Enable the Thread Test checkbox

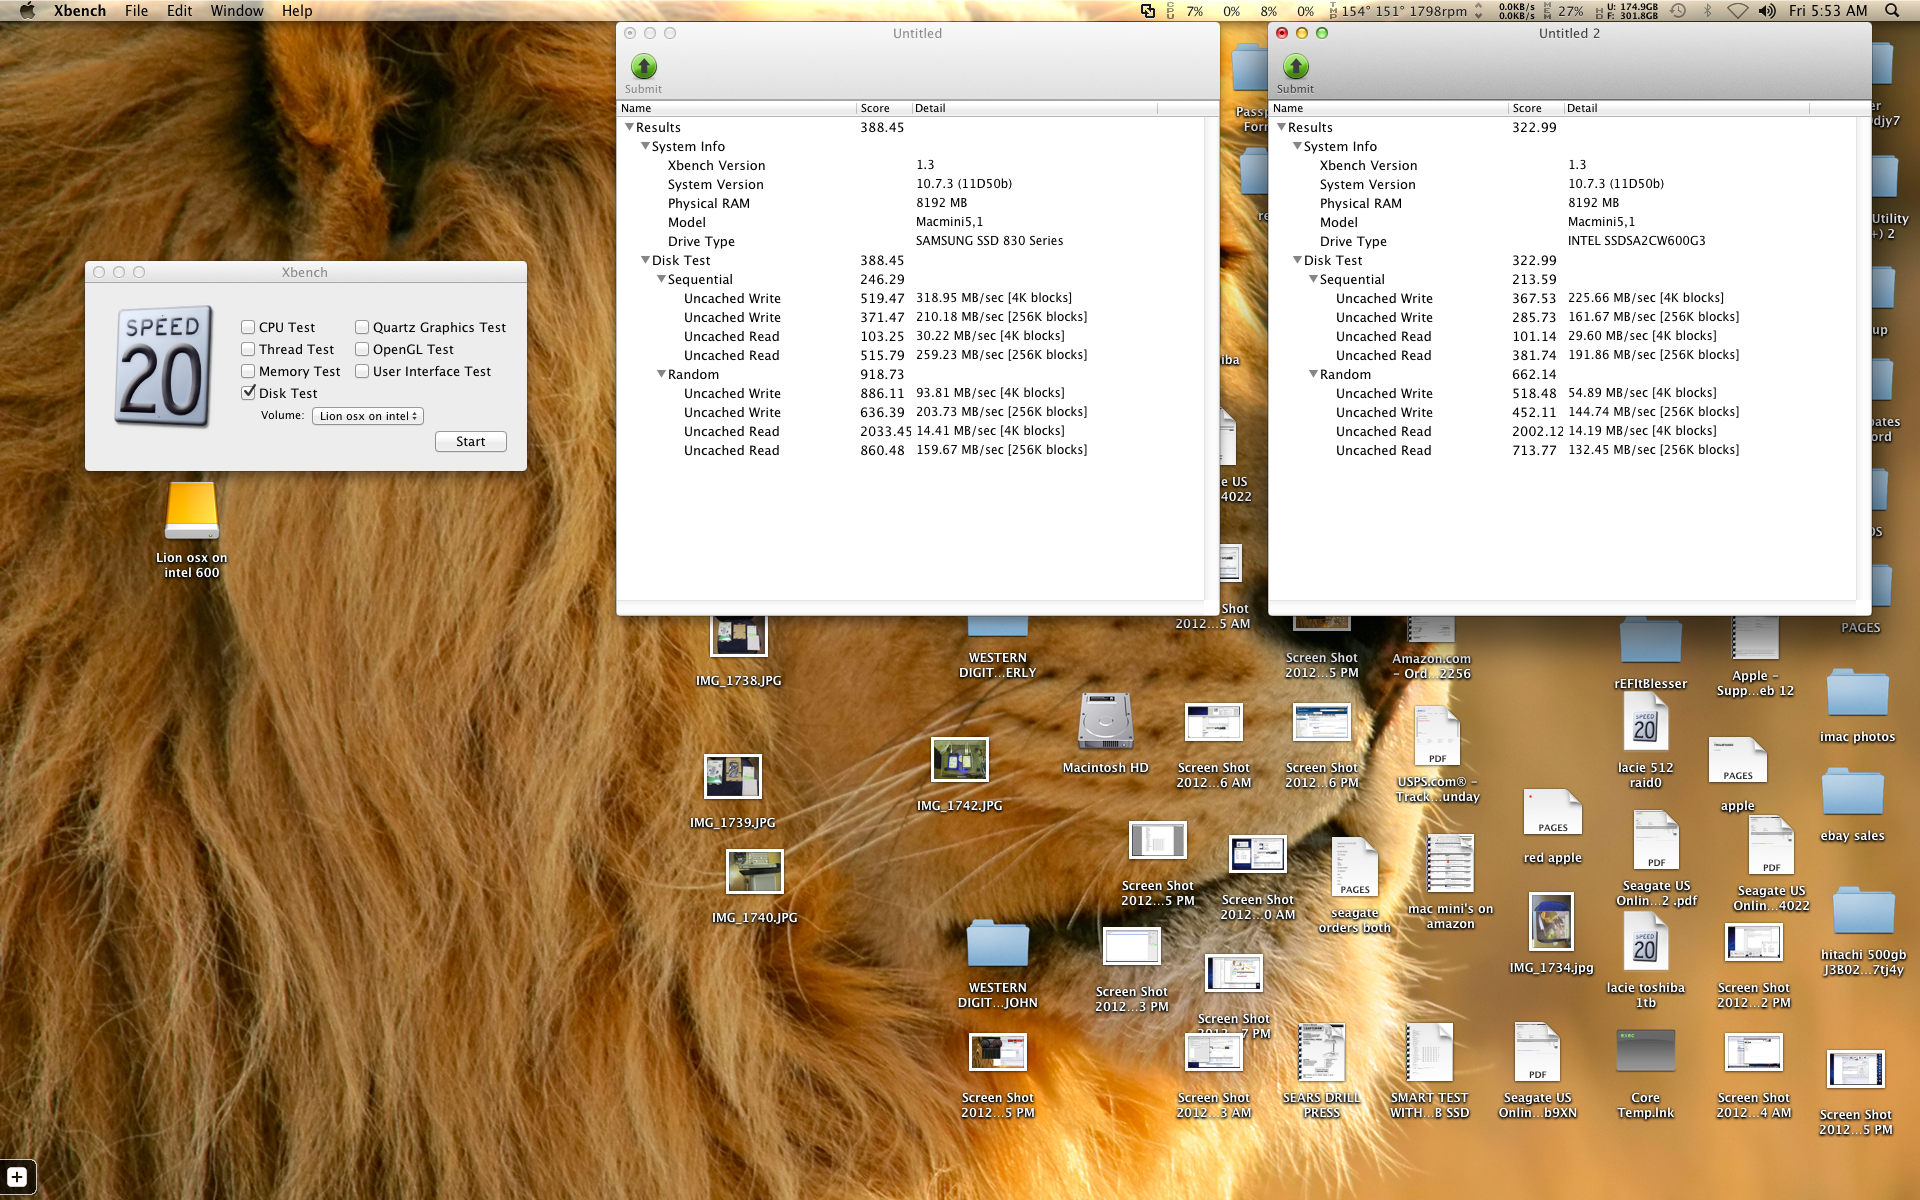click(x=248, y=349)
